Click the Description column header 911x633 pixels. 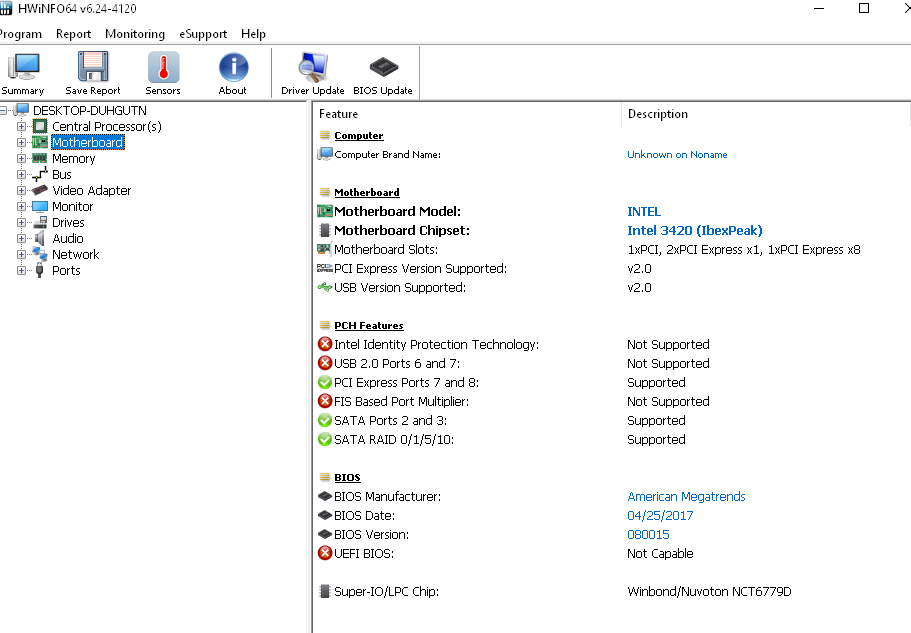pos(766,114)
